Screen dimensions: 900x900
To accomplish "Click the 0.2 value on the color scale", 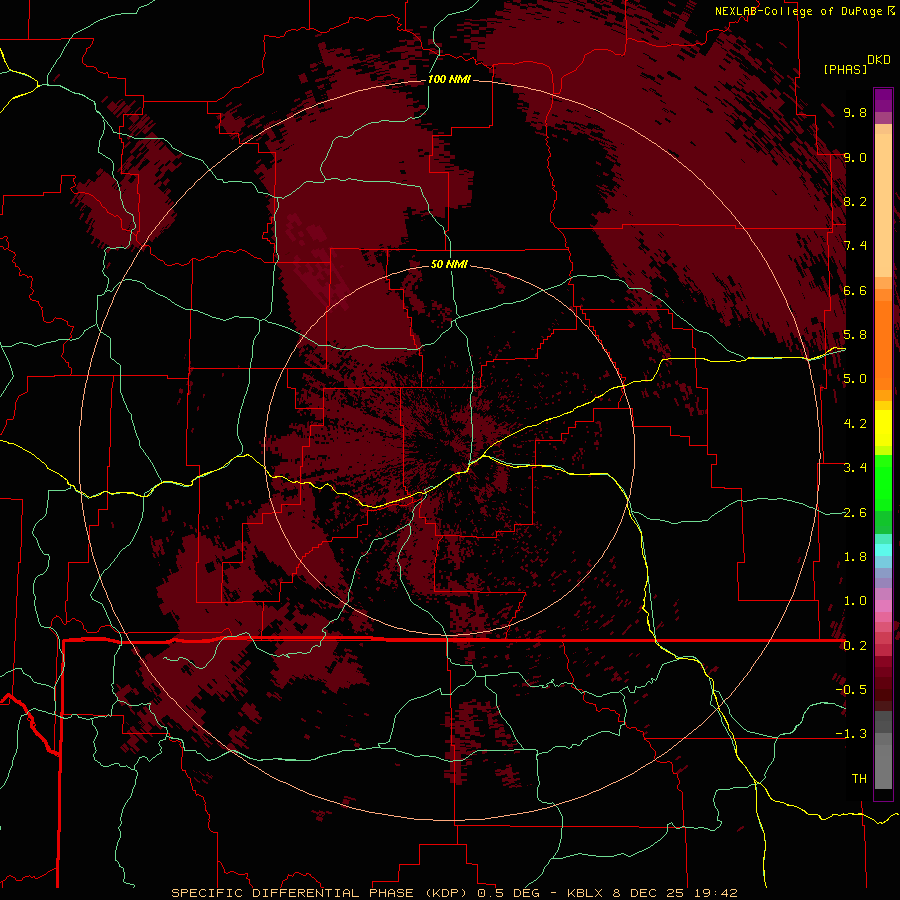I will (x=855, y=646).
